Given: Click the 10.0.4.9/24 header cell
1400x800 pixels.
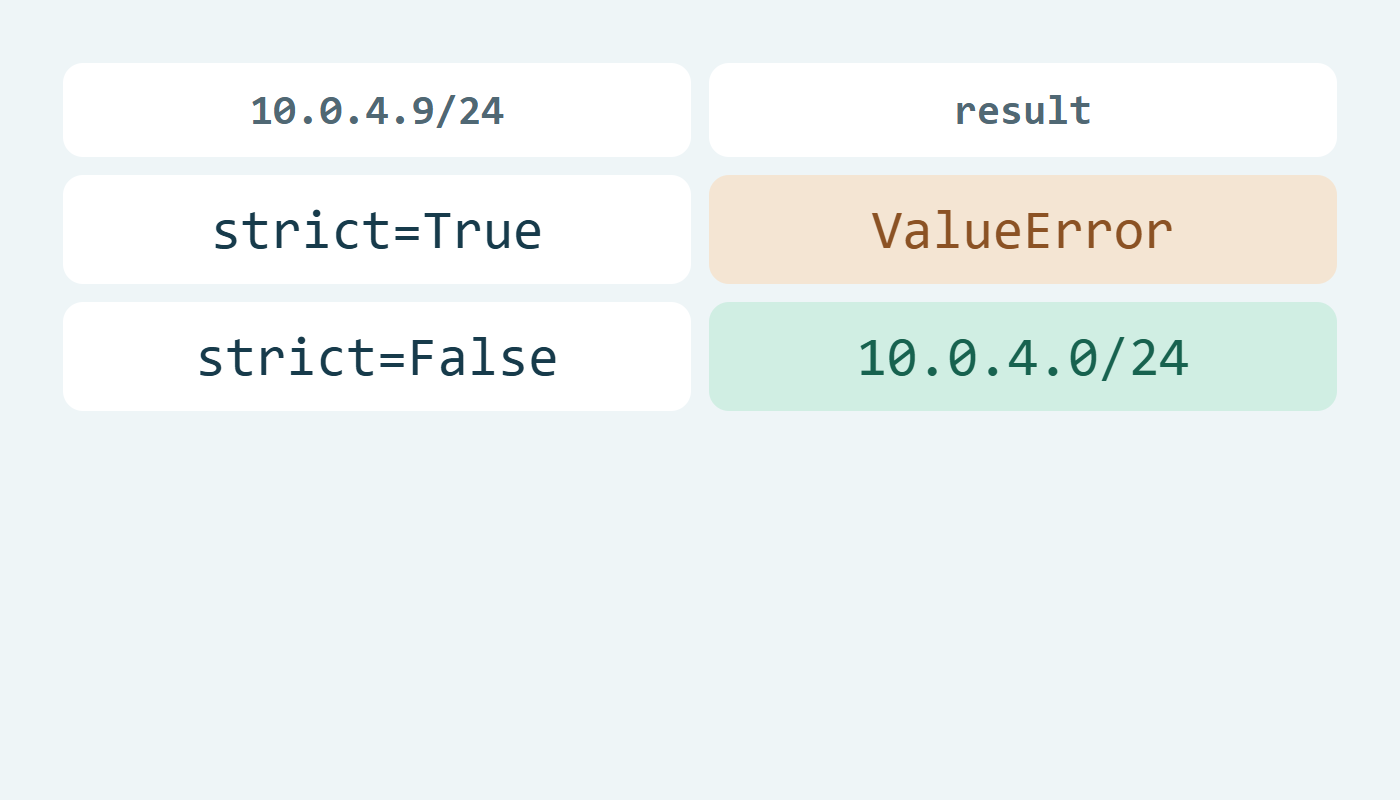Looking at the screenshot, I should [377, 110].
